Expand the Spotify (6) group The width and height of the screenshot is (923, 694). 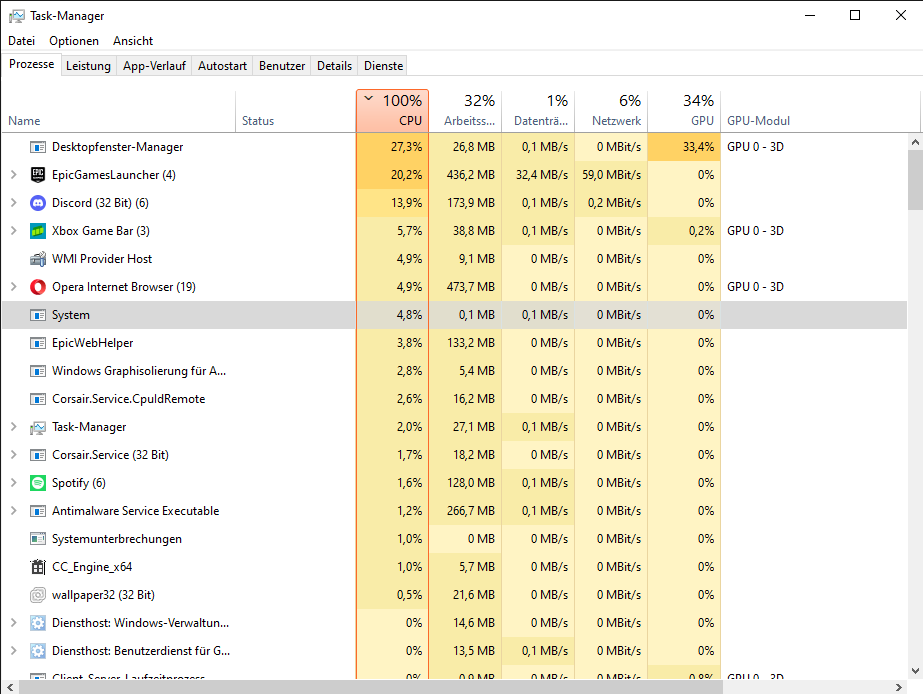coord(14,483)
